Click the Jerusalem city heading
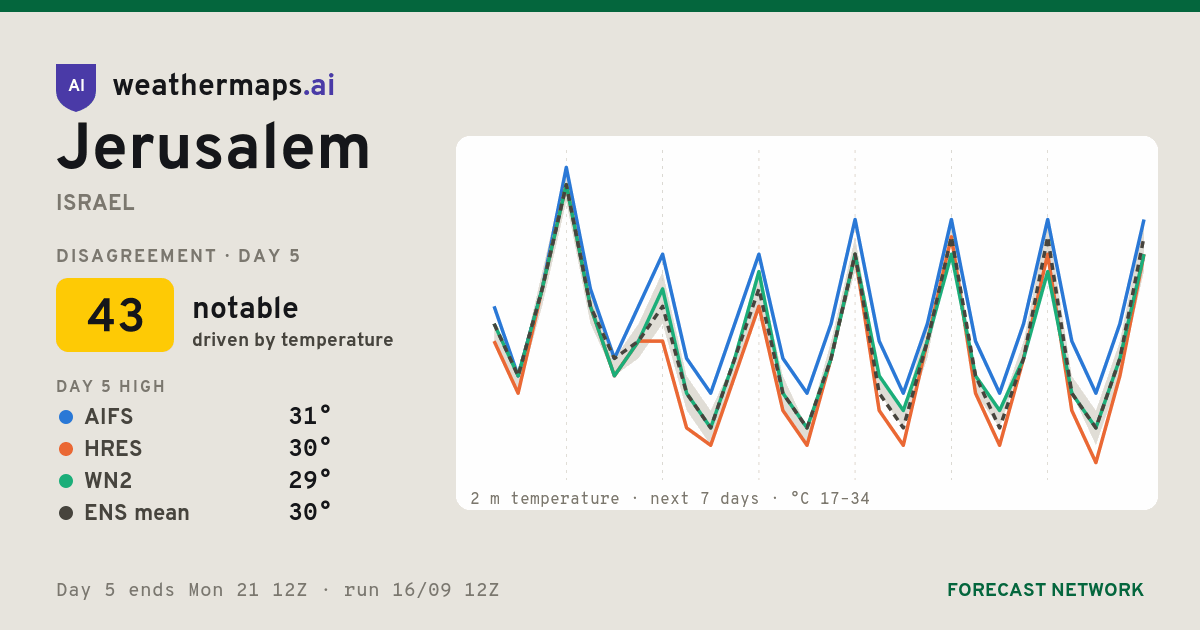 [213, 149]
